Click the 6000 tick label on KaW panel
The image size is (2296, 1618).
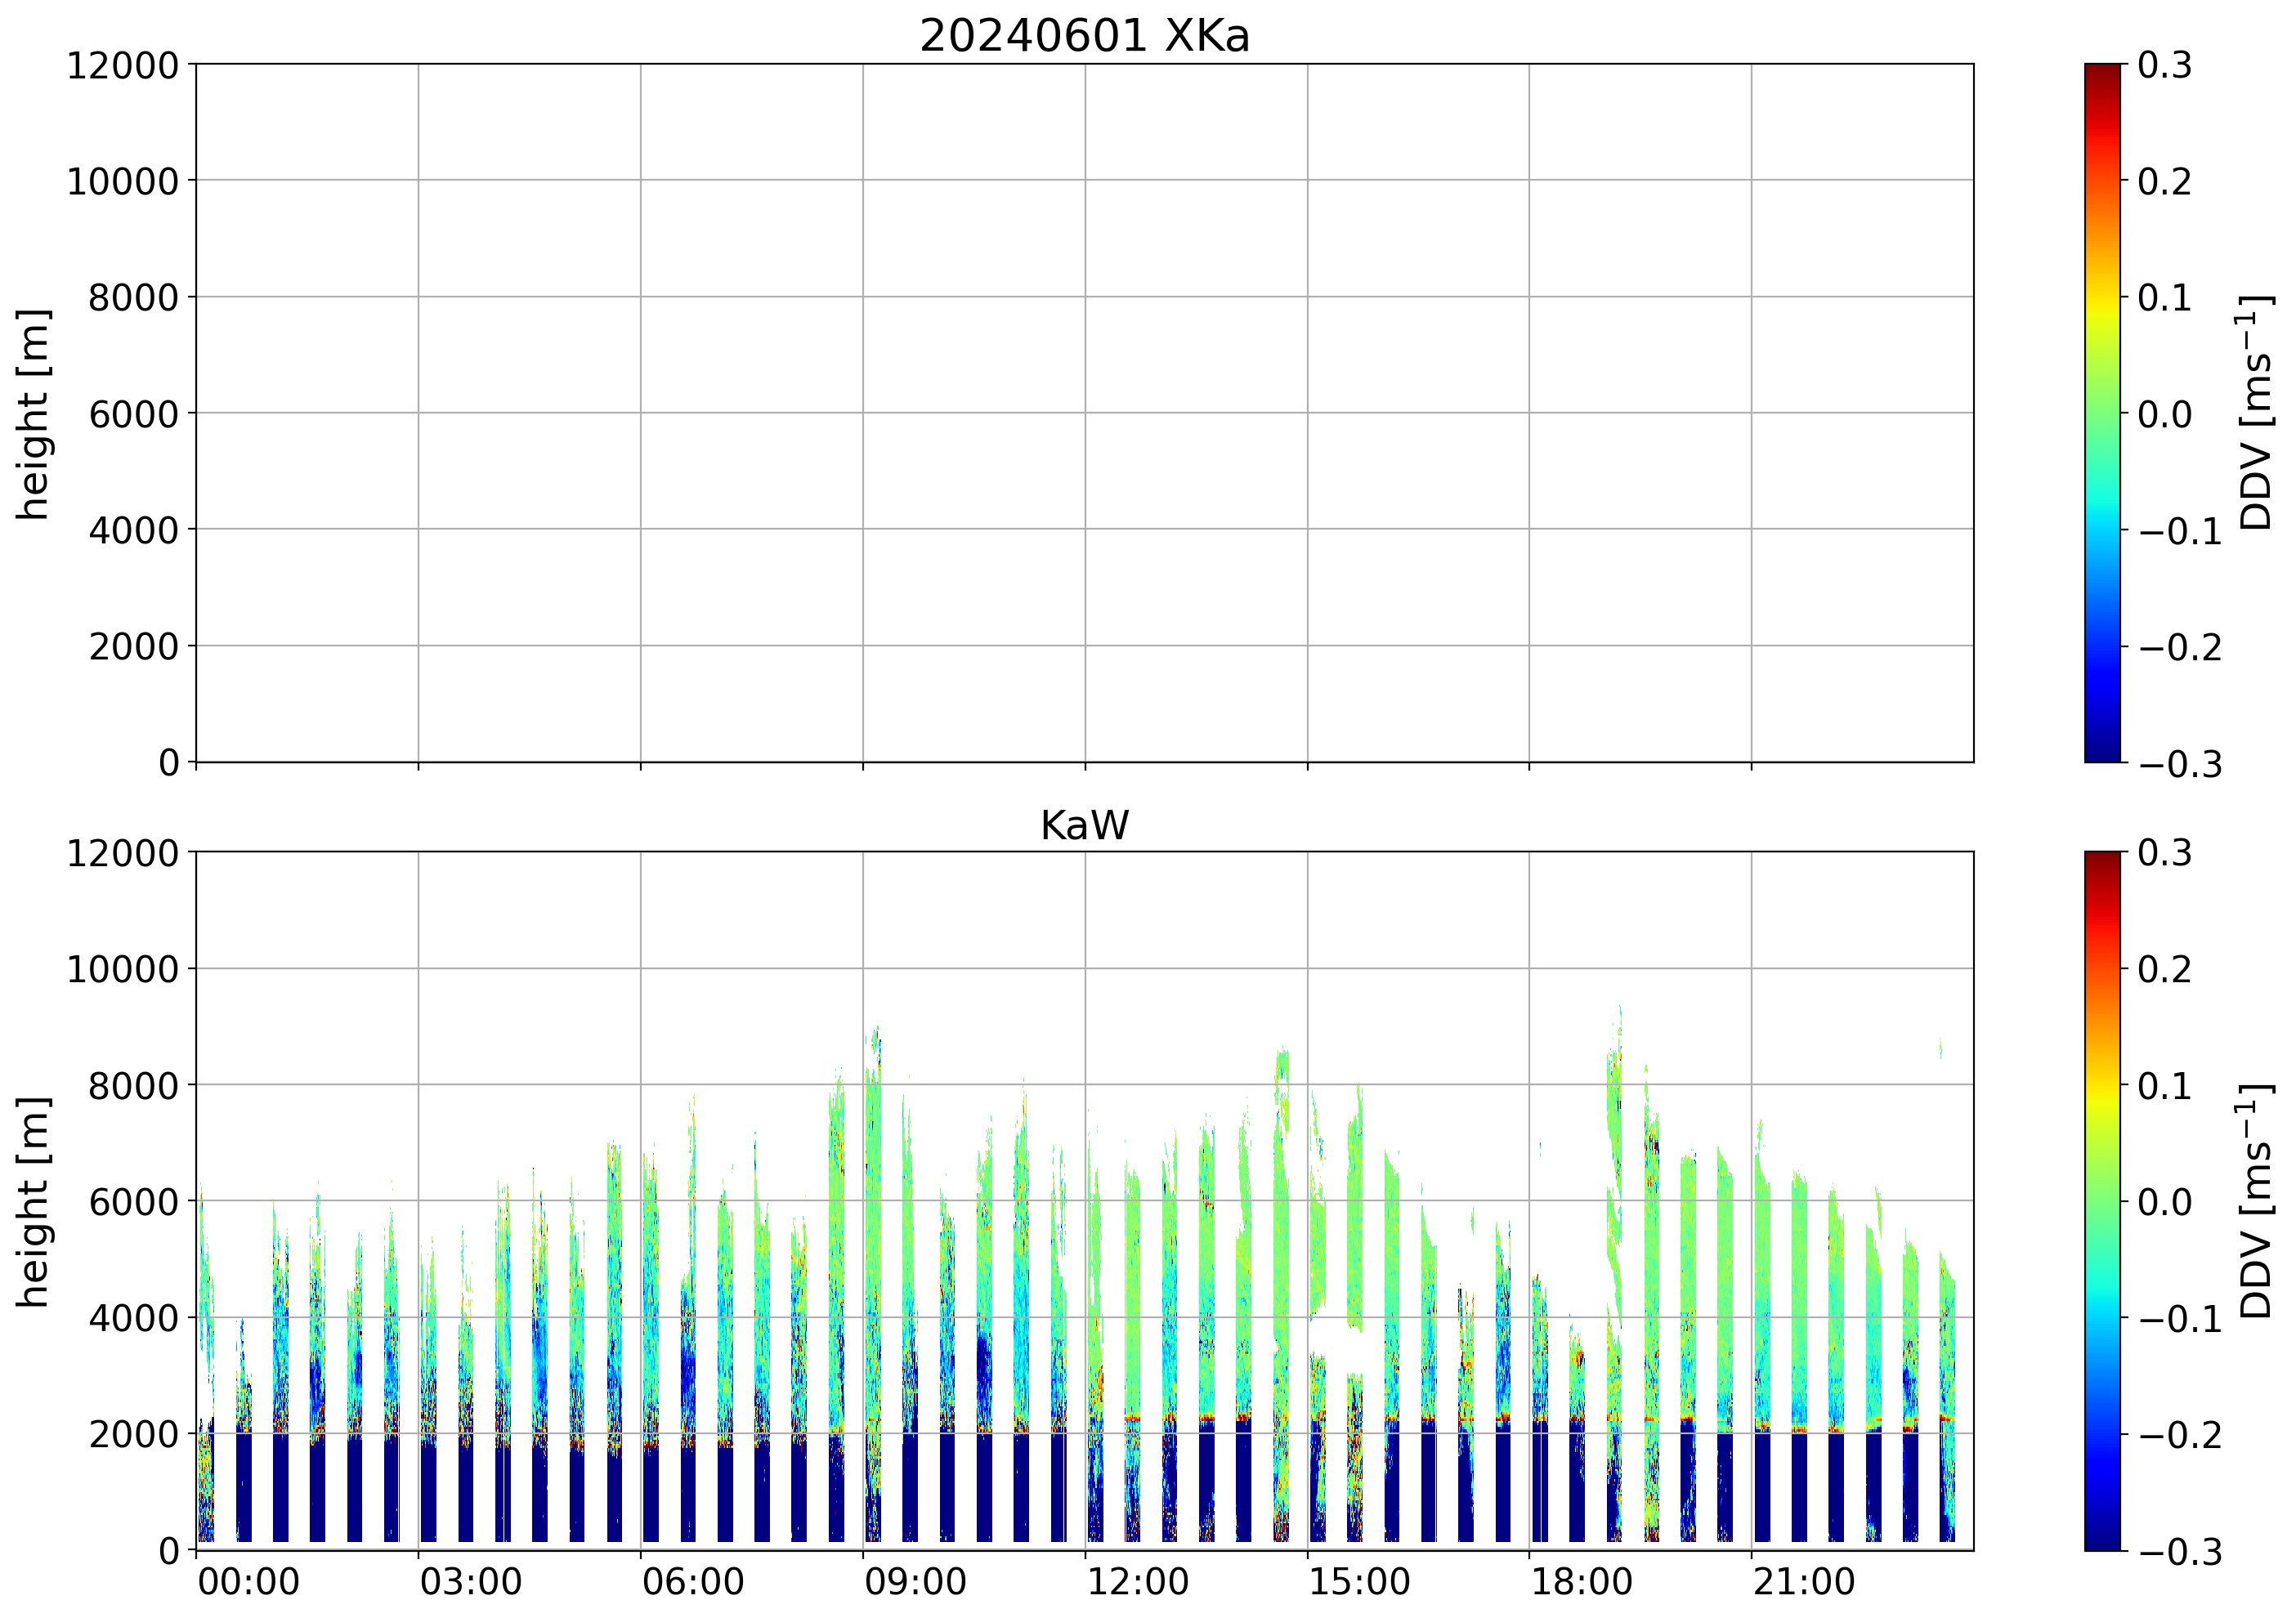tap(133, 1201)
